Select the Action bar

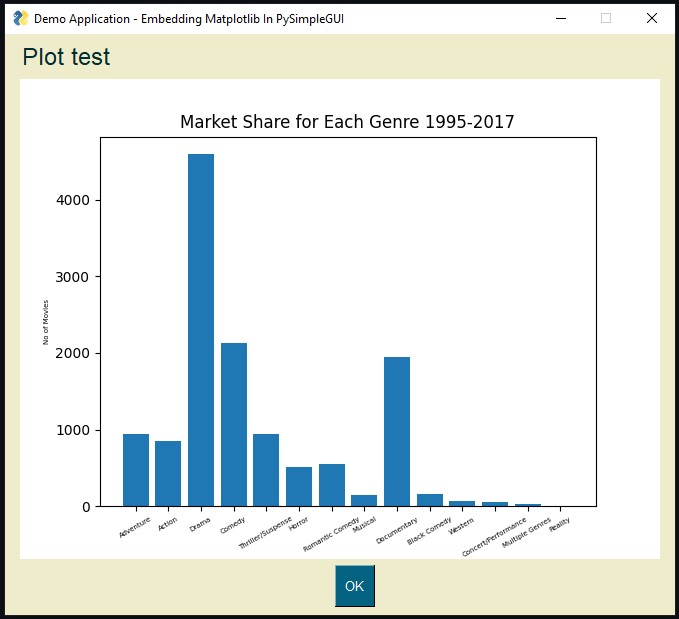coord(168,474)
